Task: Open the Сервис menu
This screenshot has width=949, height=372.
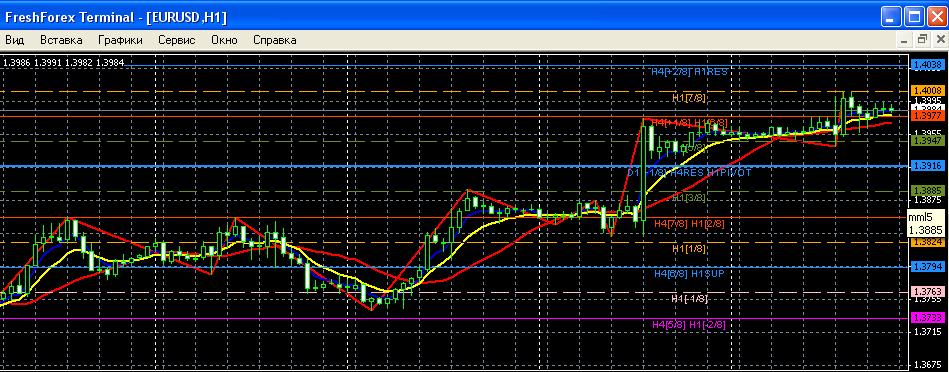Action: point(177,41)
